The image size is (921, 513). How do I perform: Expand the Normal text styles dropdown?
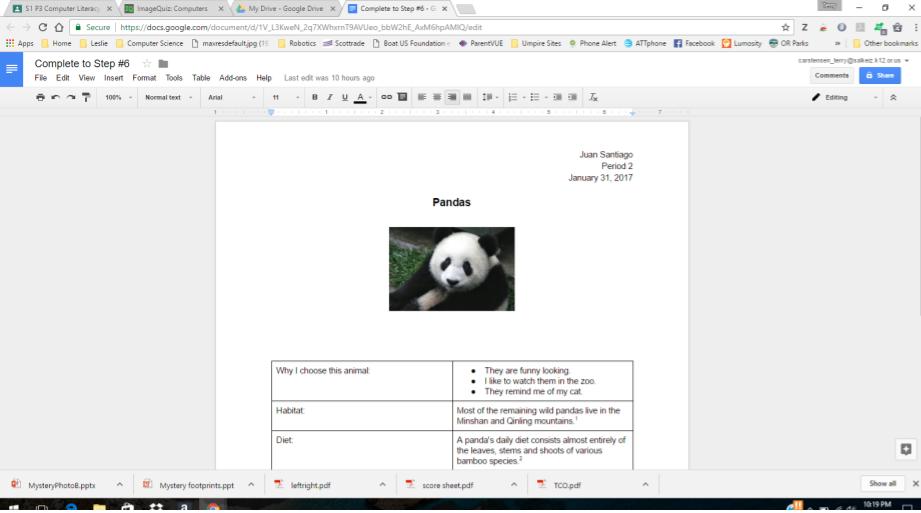pyautogui.click(x=168, y=97)
